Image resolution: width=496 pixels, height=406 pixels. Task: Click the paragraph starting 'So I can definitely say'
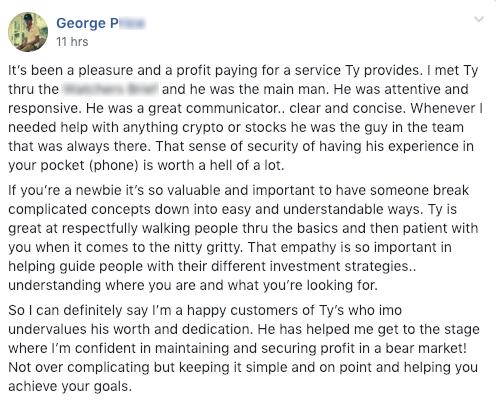click(244, 348)
